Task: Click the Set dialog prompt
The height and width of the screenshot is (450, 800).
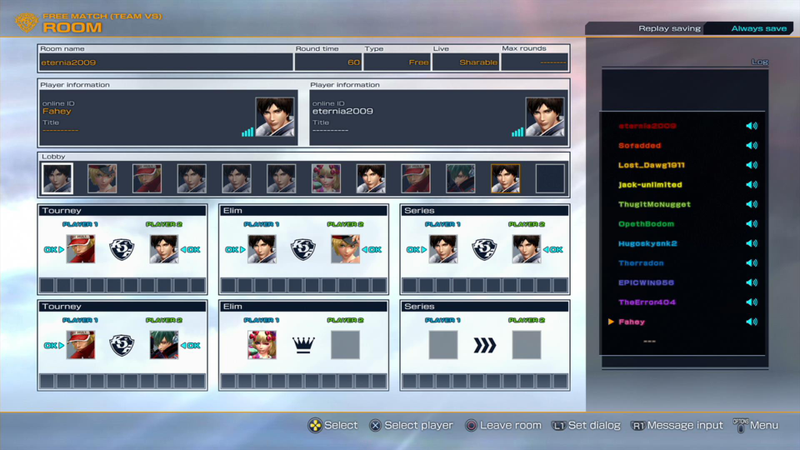Action: (586, 425)
